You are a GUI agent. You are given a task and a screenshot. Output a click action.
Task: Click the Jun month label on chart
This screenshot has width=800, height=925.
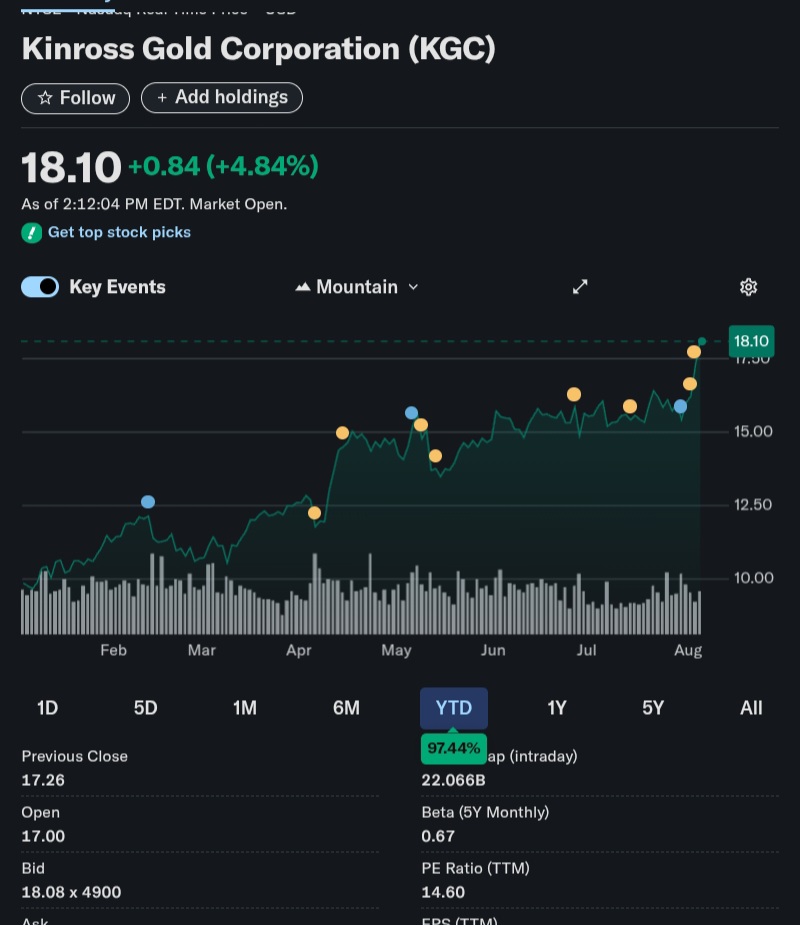pyautogui.click(x=493, y=650)
